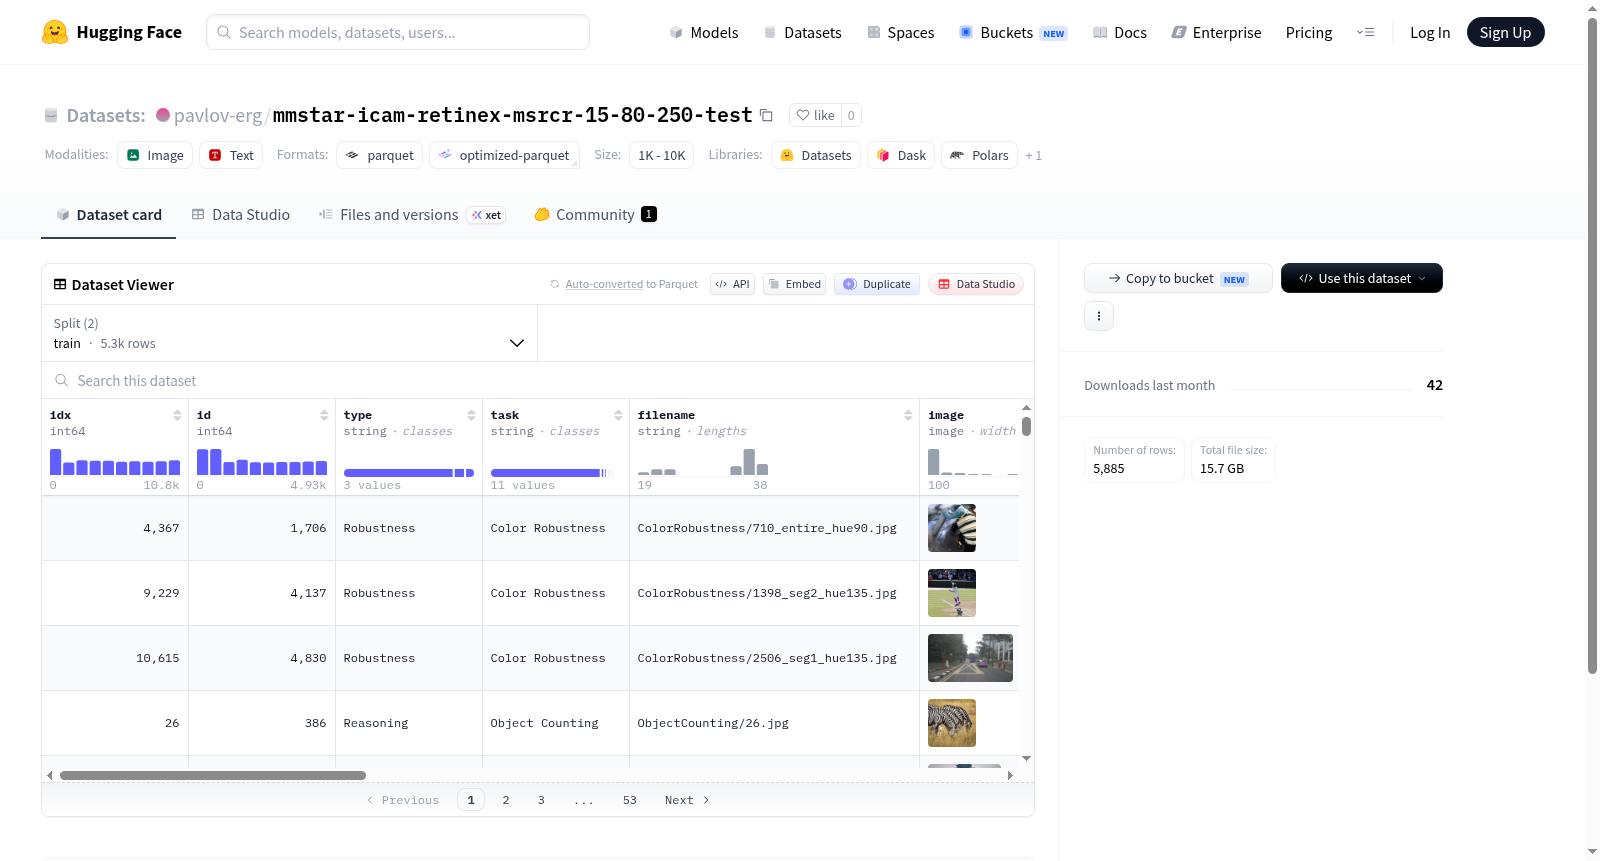Click the filename lengths histogram
This screenshot has height=861, width=1600.
(x=703, y=461)
